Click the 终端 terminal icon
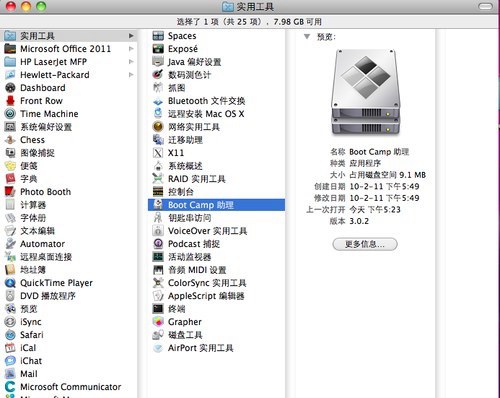 (x=158, y=309)
